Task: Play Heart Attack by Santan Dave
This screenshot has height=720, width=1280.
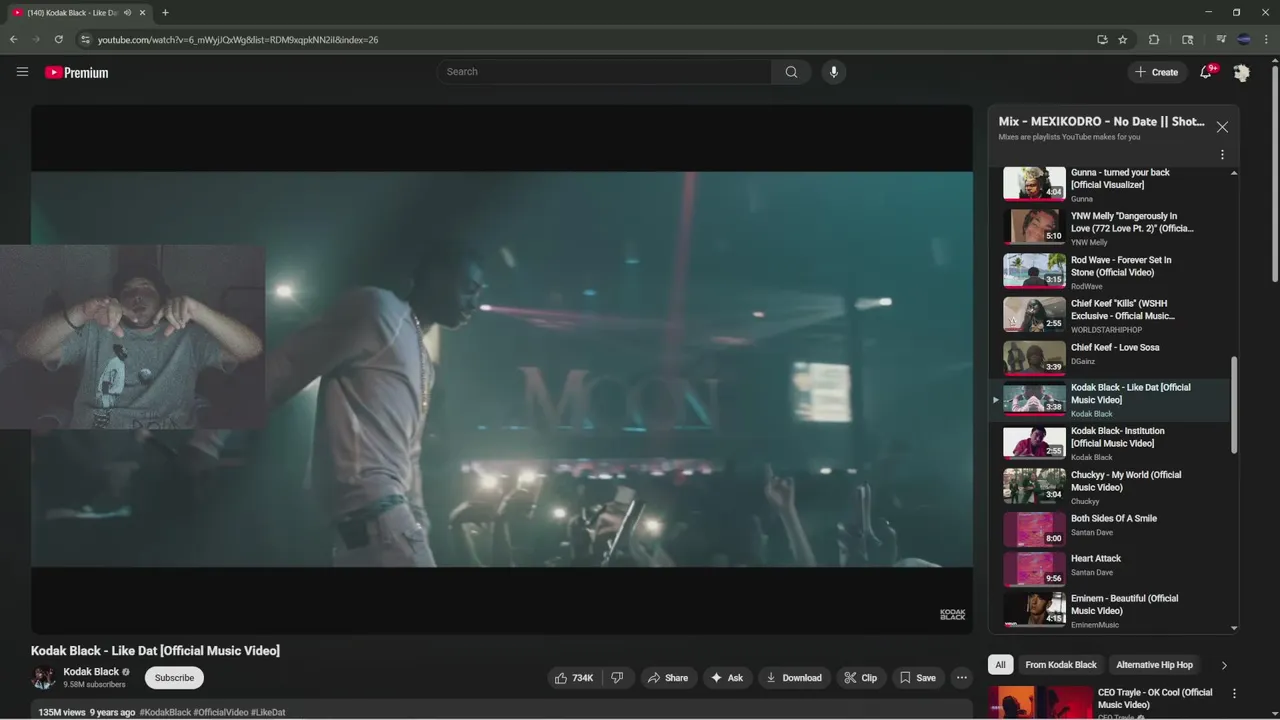Action: tap(1109, 568)
